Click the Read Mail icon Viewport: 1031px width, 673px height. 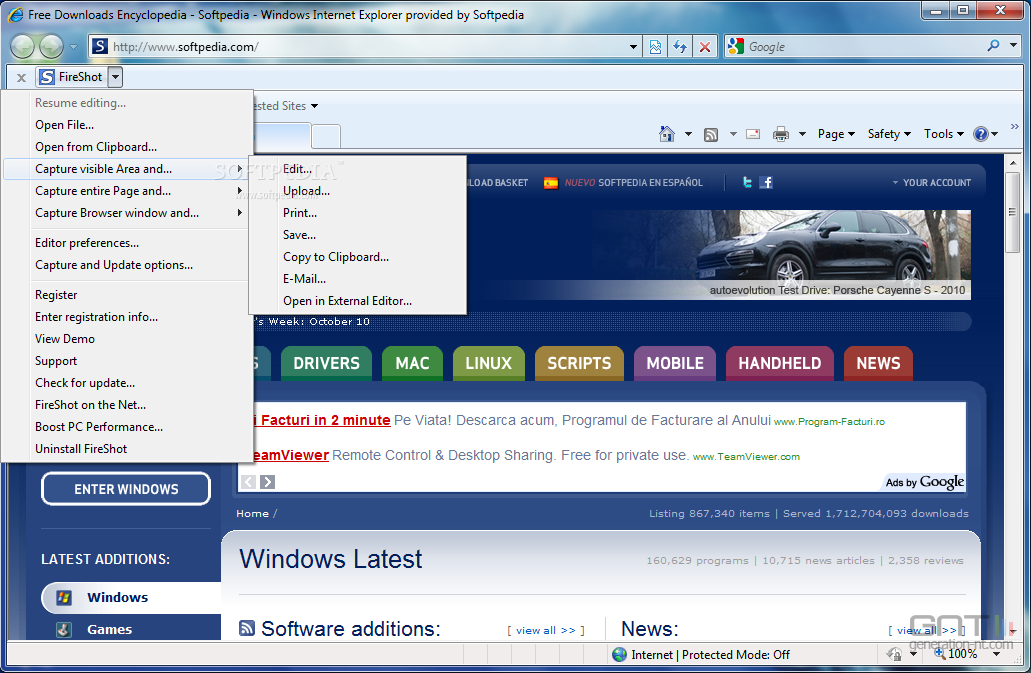click(754, 134)
